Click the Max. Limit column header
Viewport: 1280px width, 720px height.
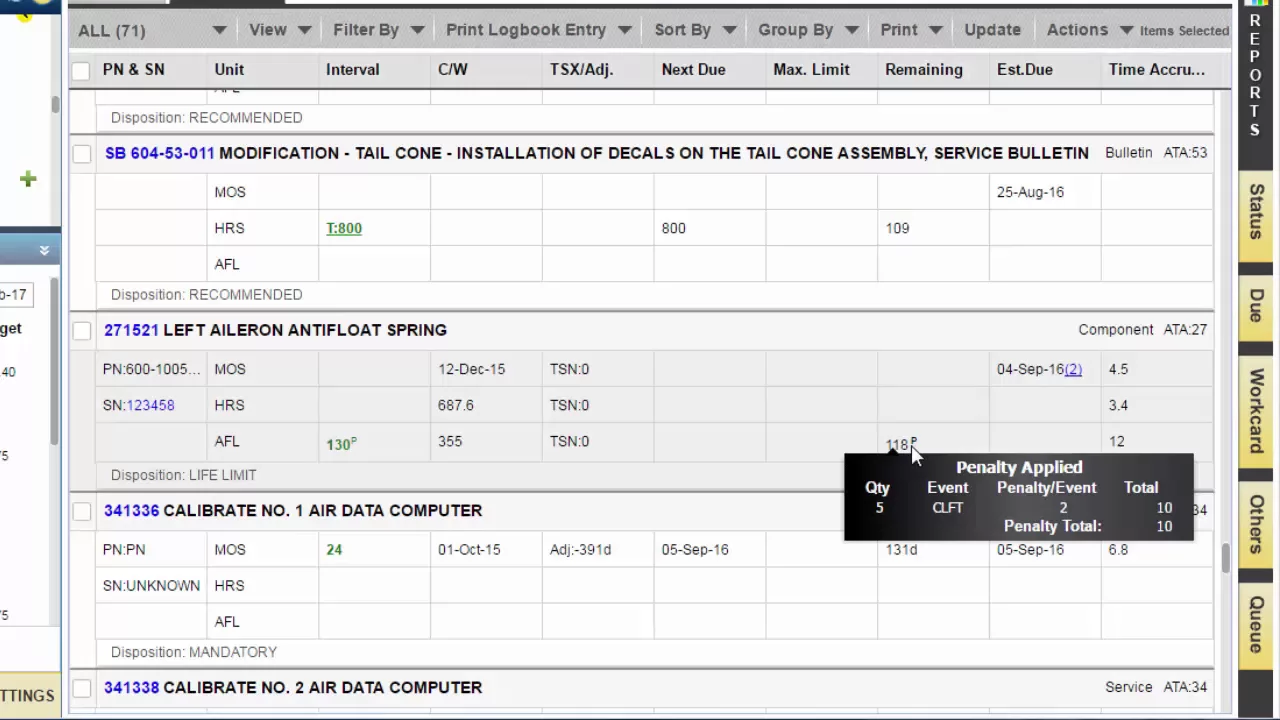[812, 70]
